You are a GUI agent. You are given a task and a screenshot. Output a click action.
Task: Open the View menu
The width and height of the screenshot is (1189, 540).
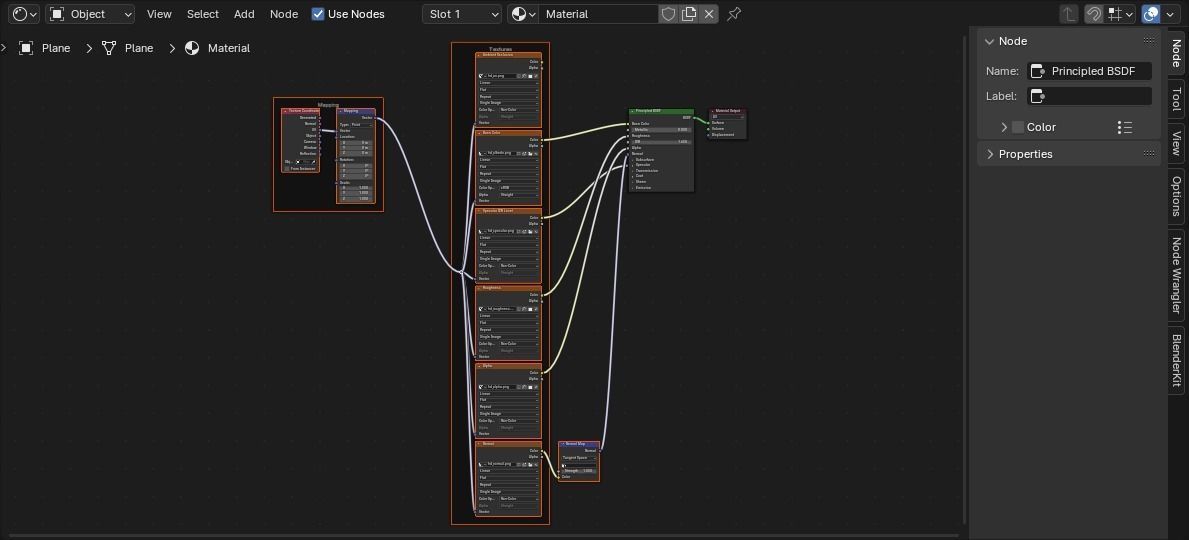coord(159,14)
